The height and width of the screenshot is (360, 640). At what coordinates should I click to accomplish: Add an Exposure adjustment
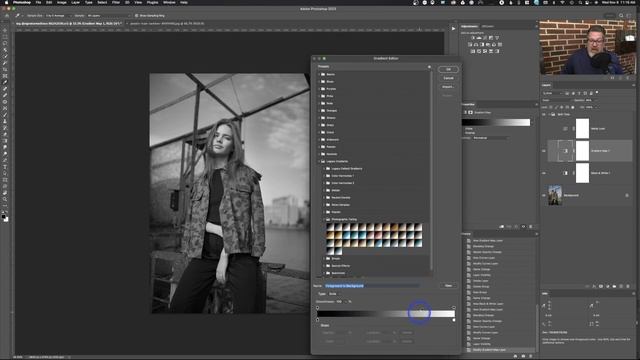click(491, 38)
